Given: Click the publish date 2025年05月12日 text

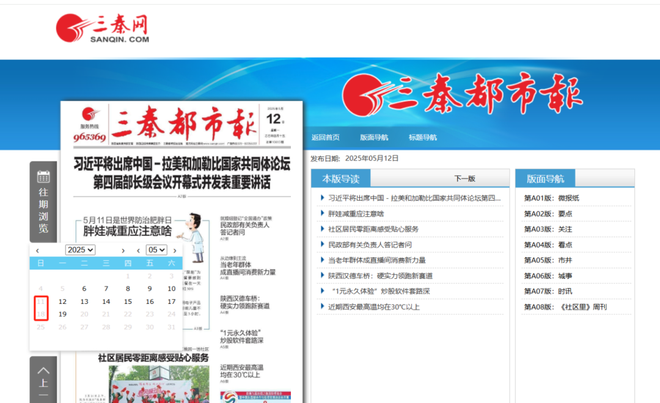Looking at the screenshot, I should coord(372,158).
